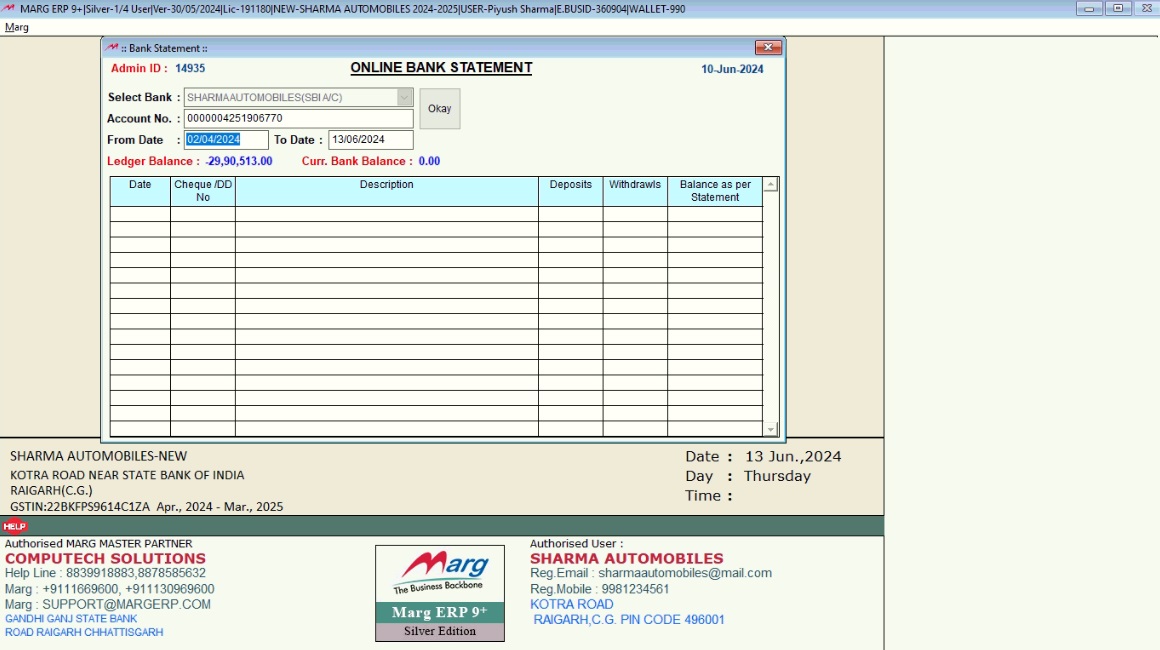Viewport: 1160px width, 650px height.
Task: Click the From Date field
Action: tap(226, 140)
